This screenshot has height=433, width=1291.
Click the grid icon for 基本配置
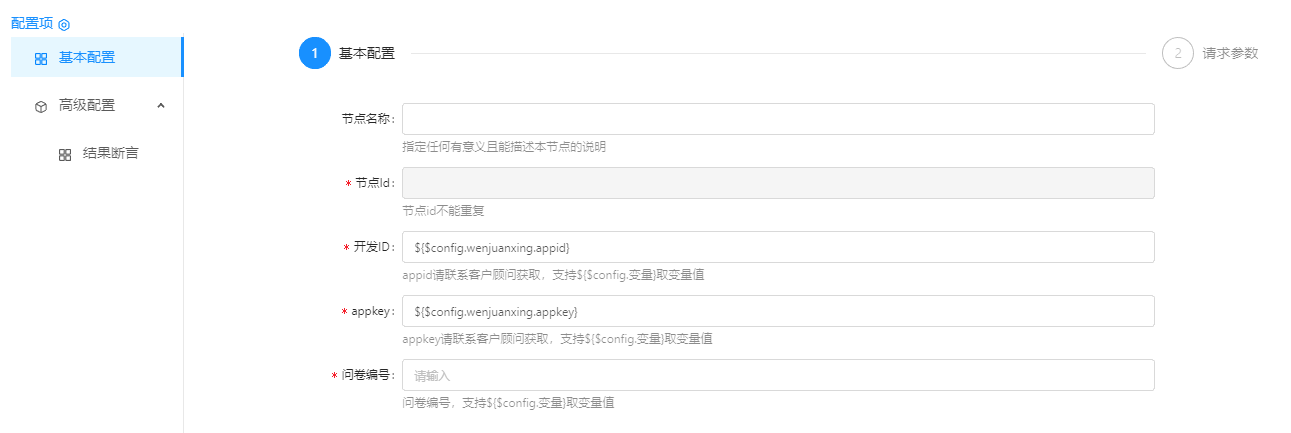point(41,58)
